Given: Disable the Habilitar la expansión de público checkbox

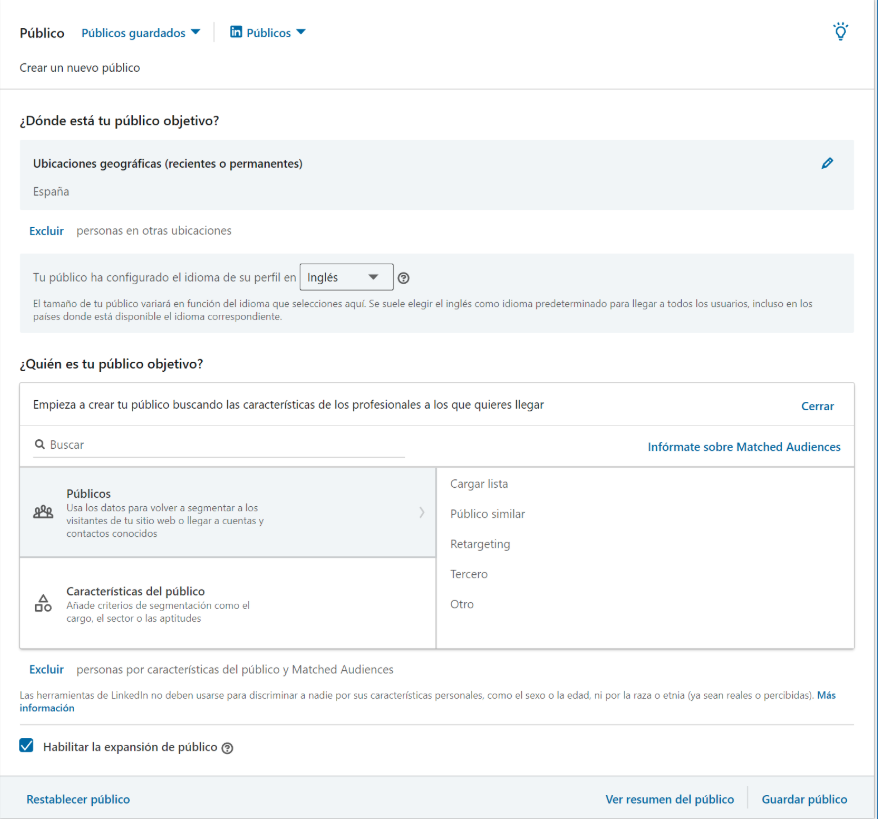Looking at the screenshot, I should 27,746.
